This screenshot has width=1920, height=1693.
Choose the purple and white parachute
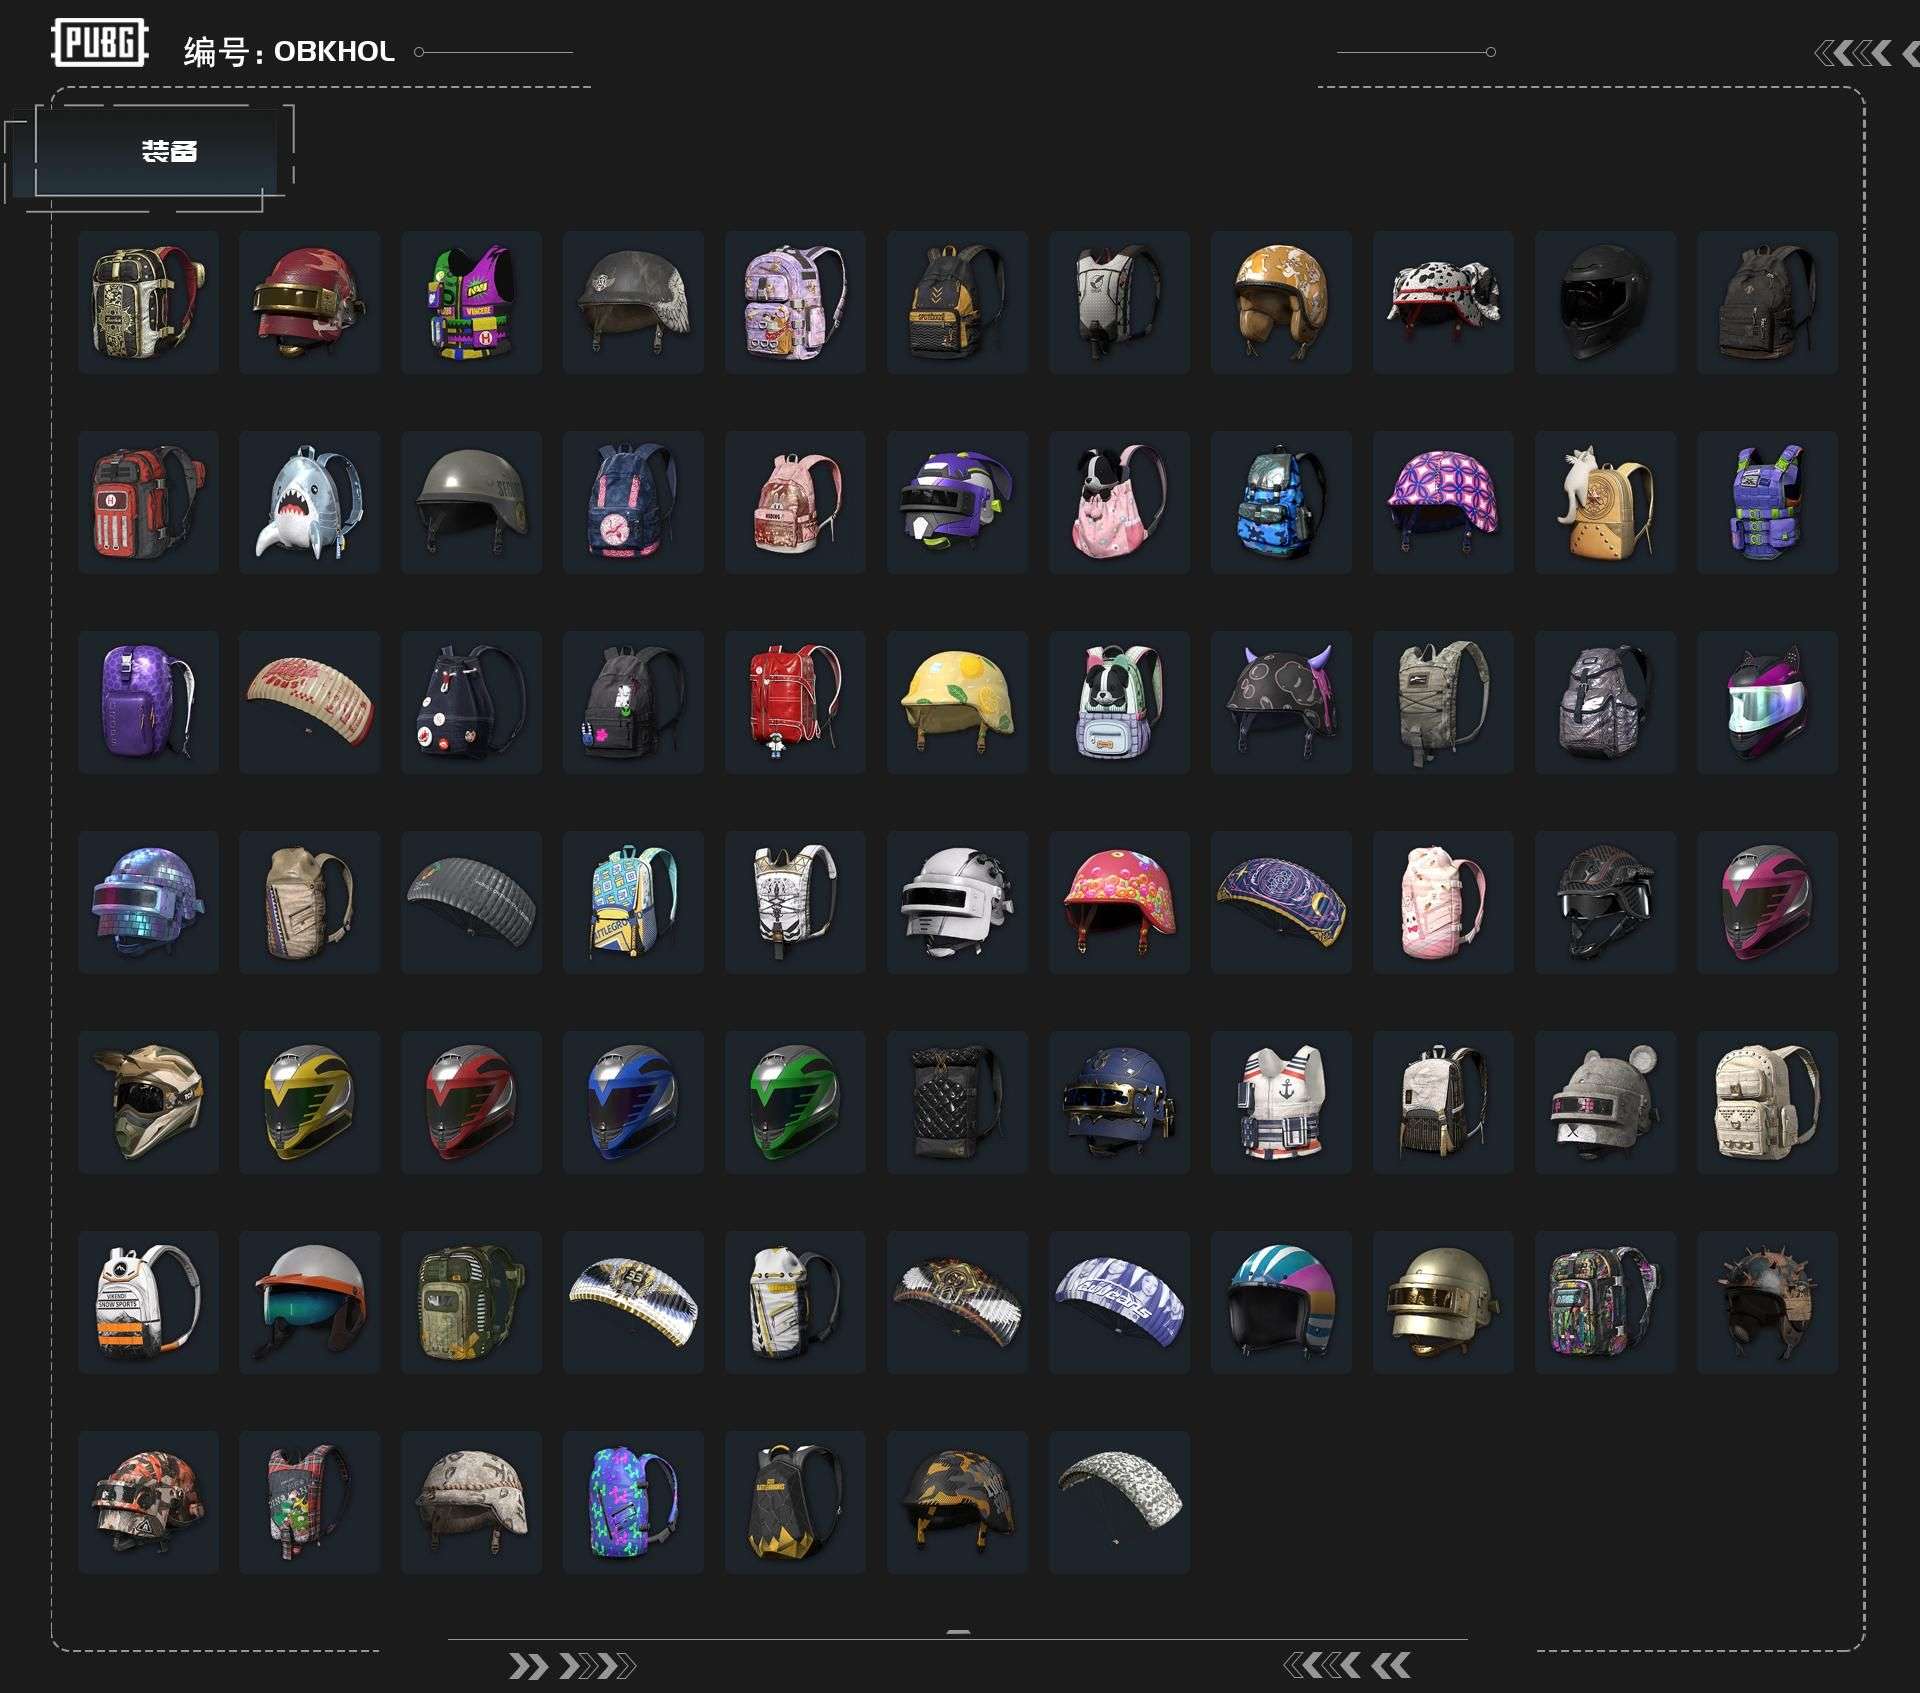click(1120, 1302)
